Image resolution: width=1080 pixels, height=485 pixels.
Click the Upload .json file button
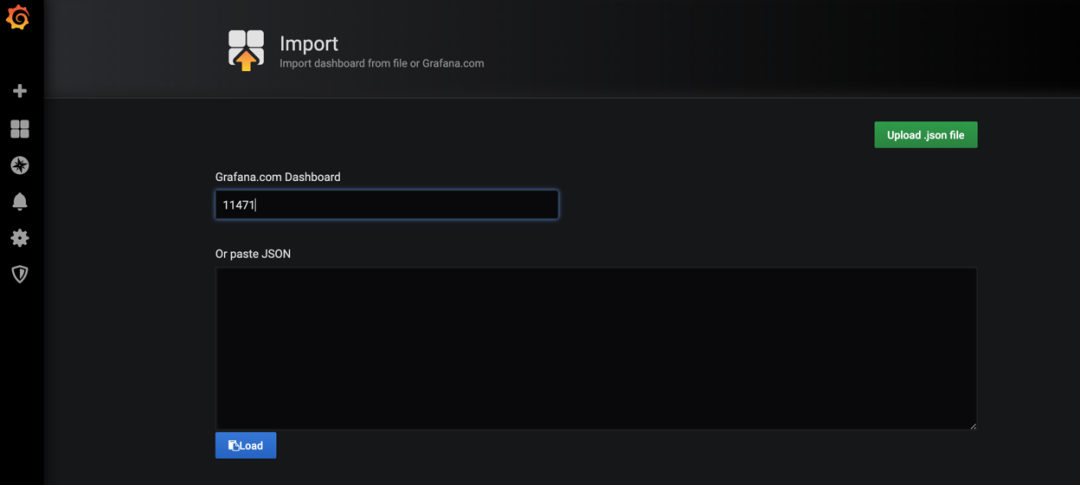(x=926, y=135)
